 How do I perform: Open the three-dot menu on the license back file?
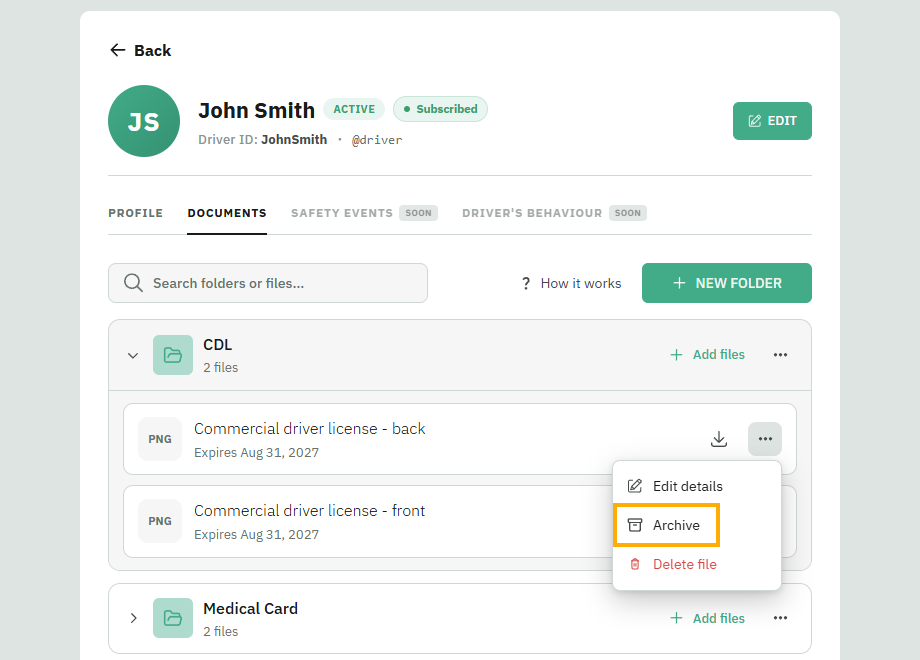[765, 439]
